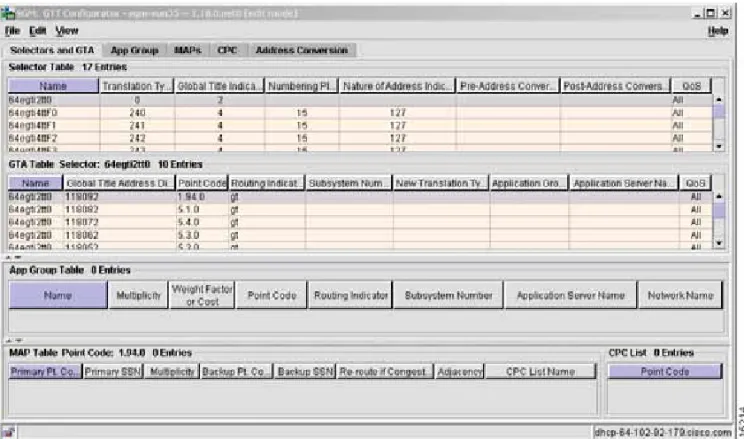
Task: Click Numbering Plan column header
Action: click(302, 86)
